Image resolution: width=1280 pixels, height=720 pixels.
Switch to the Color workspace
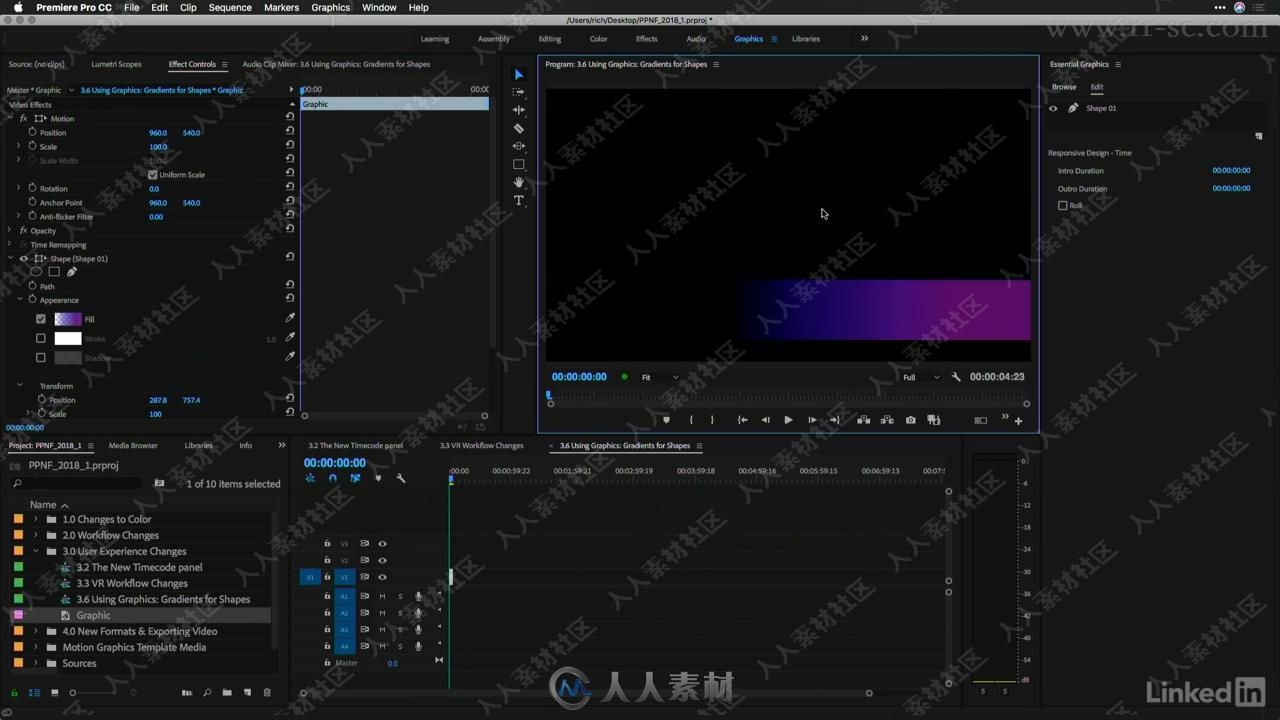tap(598, 39)
